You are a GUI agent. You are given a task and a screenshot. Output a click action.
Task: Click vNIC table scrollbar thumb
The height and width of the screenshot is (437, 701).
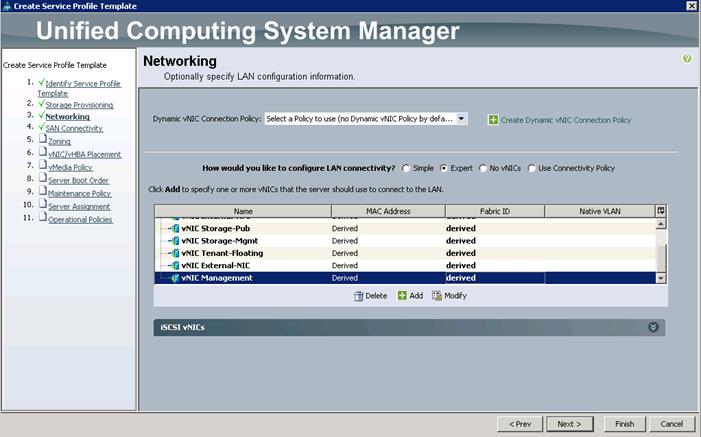[661, 258]
